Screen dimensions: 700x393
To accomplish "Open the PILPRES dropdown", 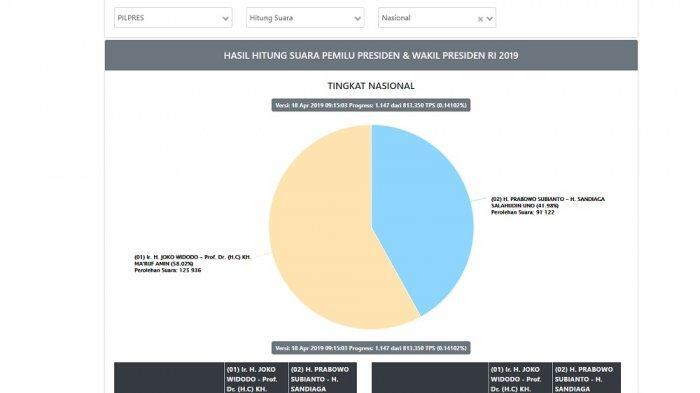I will 173,18.
